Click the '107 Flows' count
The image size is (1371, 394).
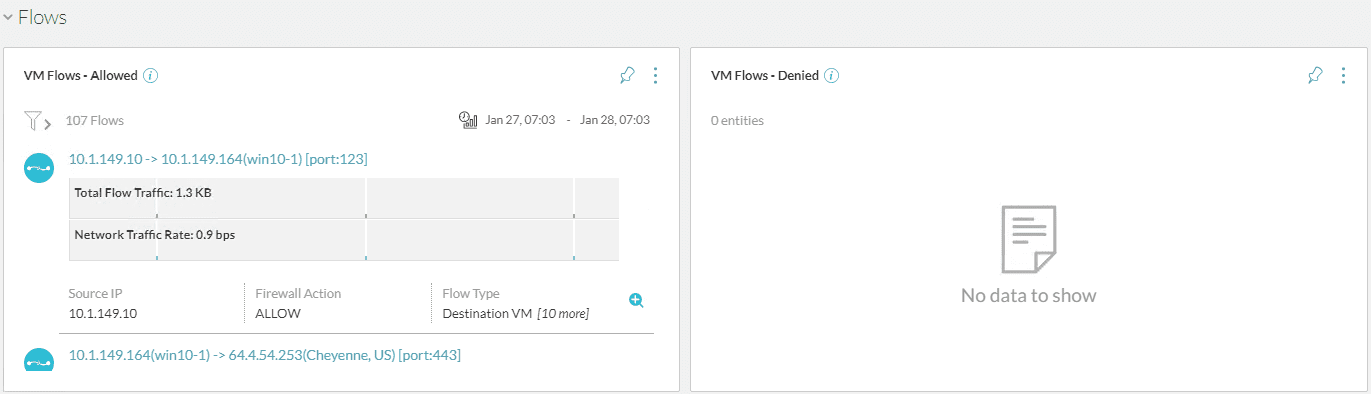pos(94,120)
